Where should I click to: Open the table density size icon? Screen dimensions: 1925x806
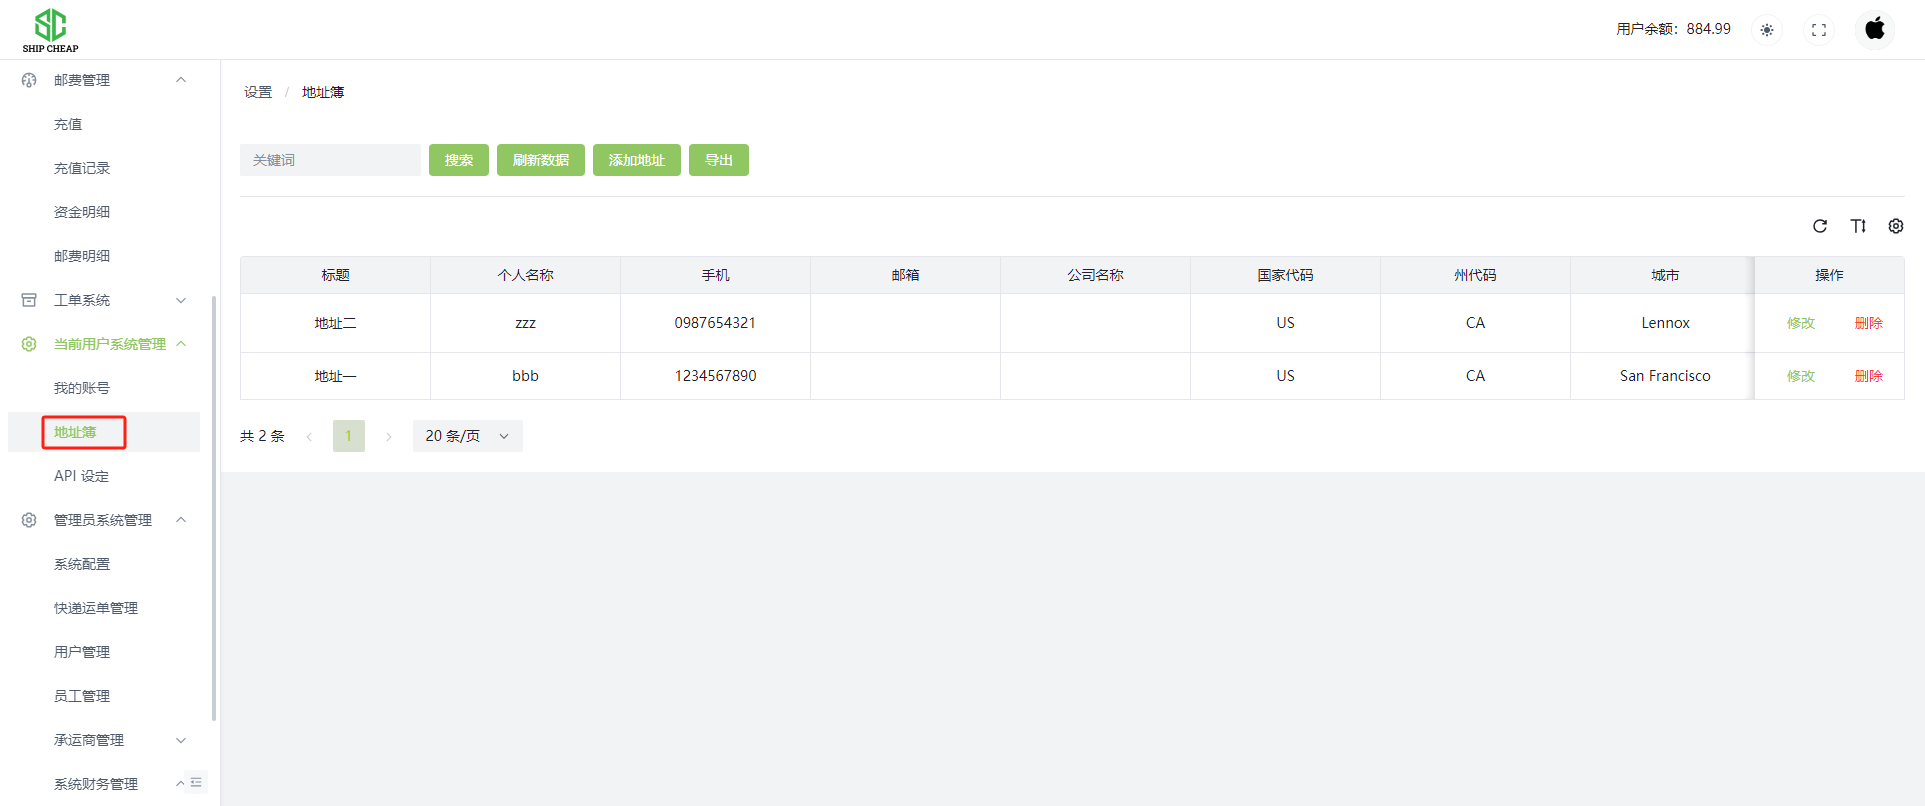pyautogui.click(x=1858, y=226)
